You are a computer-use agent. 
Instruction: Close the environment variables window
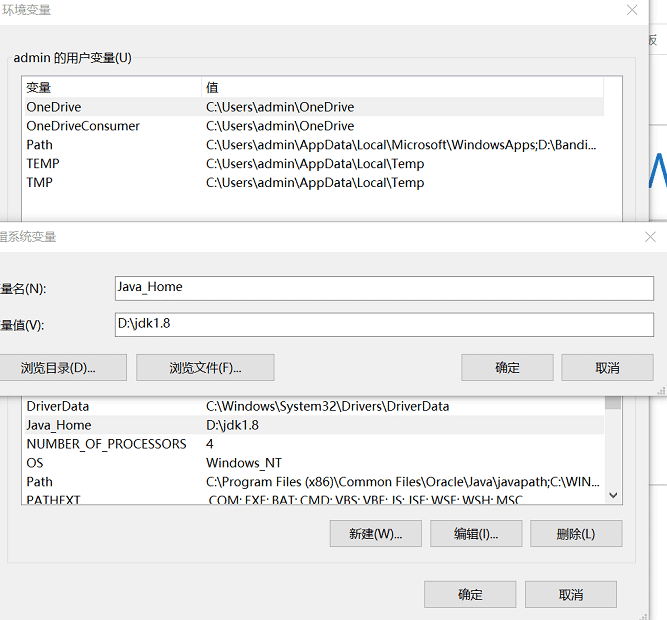632,10
